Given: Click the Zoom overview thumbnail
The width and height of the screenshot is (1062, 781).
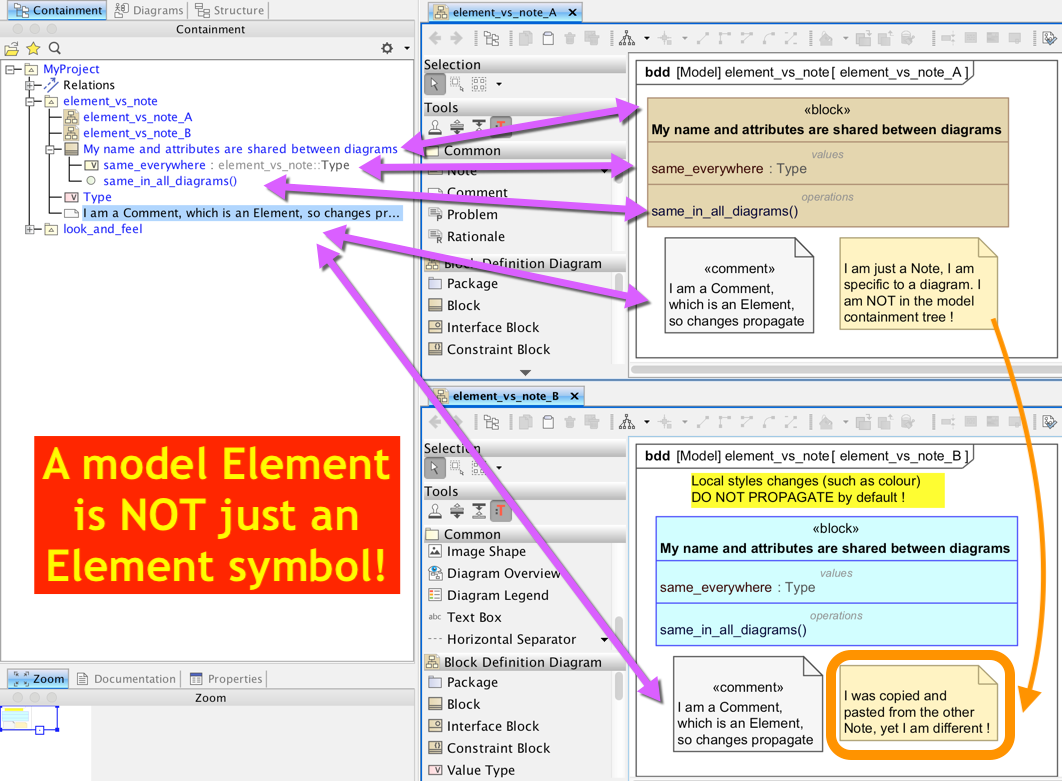Looking at the screenshot, I should pyautogui.click(x=30, y=718).
